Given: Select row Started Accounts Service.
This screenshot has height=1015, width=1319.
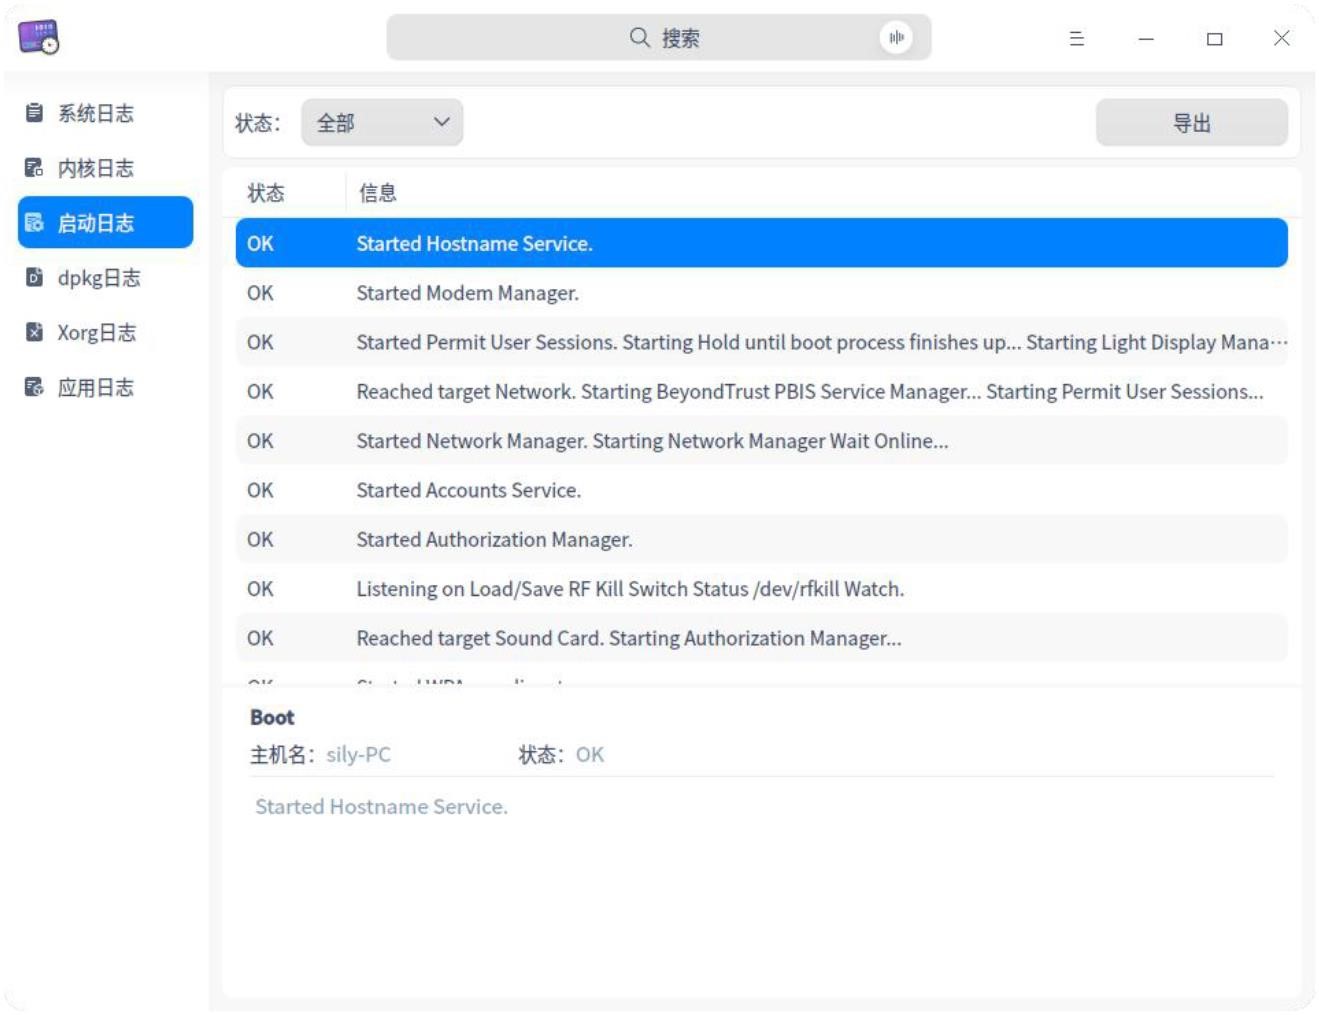Looking at the screenshot, I should (x=761, y=490).
